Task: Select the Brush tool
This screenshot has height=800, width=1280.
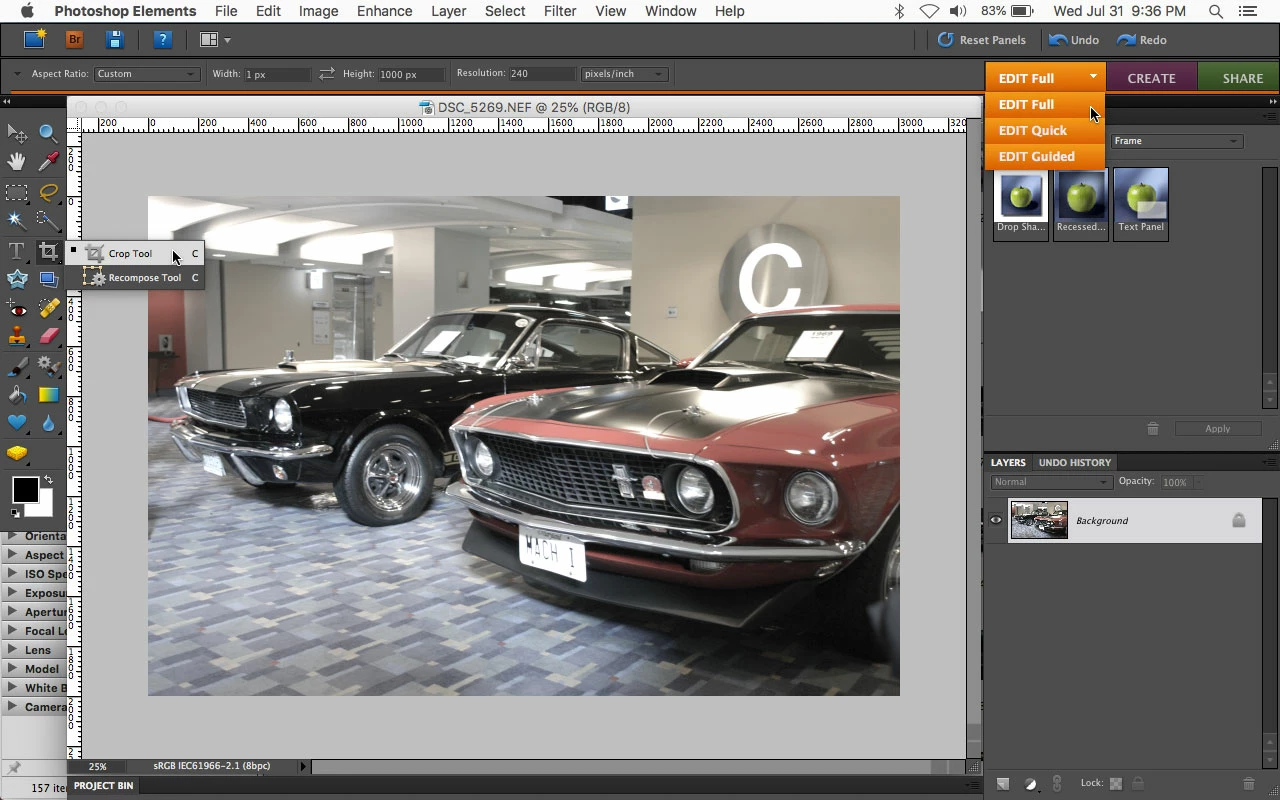Action: 17,366
